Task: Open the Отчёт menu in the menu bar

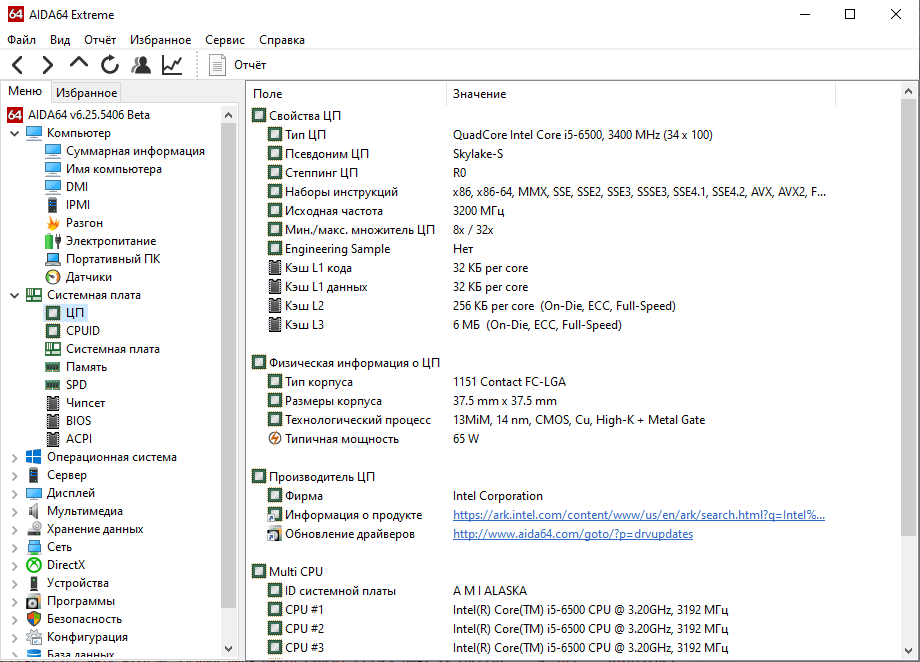Action: coord(100,40)
